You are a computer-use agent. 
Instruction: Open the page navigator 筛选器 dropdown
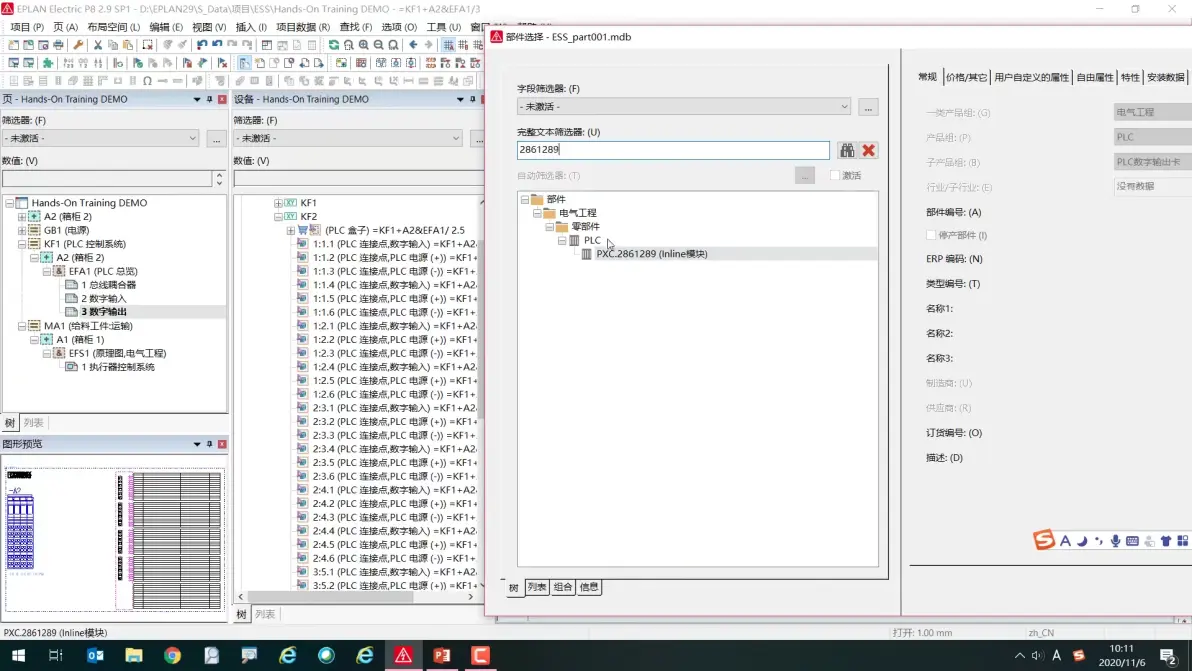pyautogui.click(x=100, y=138)
